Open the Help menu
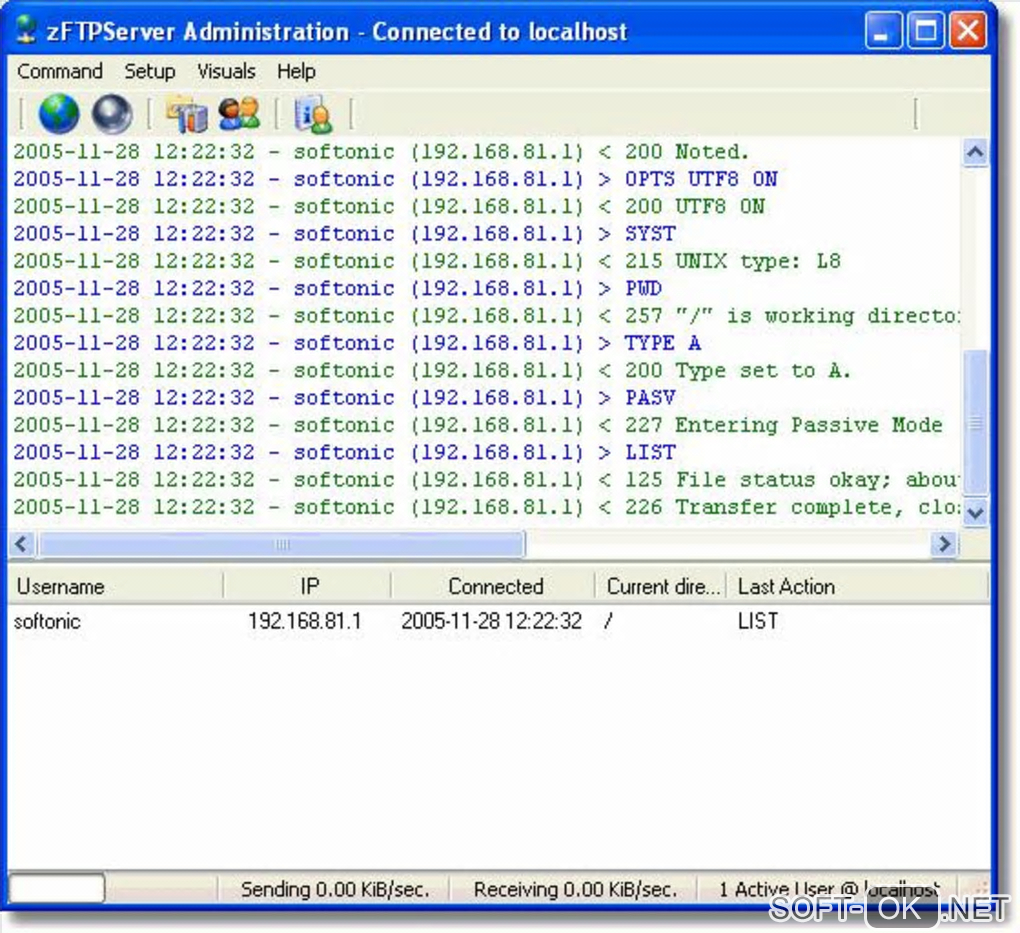 pyautogui.click(x=296, y=71)
